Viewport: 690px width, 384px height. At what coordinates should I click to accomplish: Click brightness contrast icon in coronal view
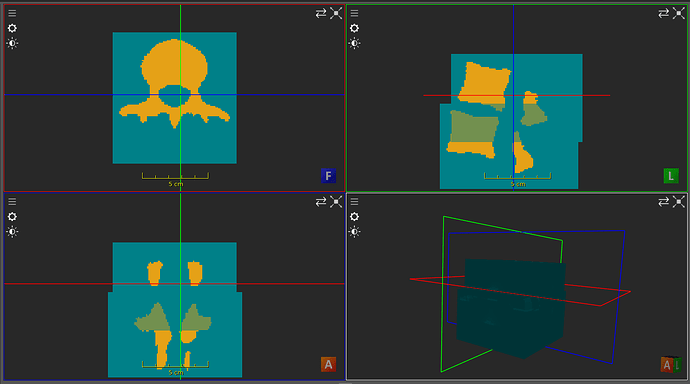tap(12, 231)
